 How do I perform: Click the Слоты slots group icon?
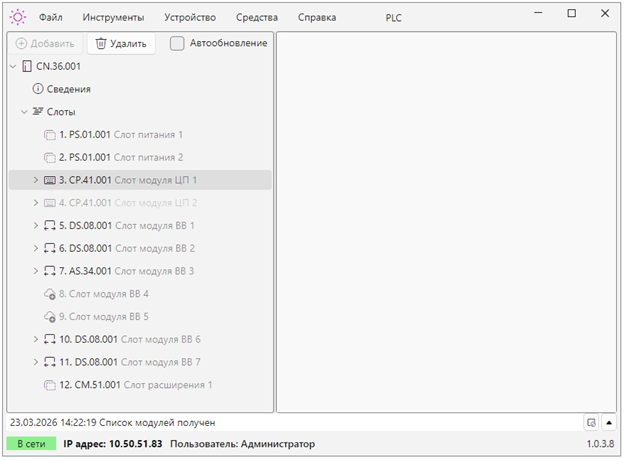[x=38, y=112]
